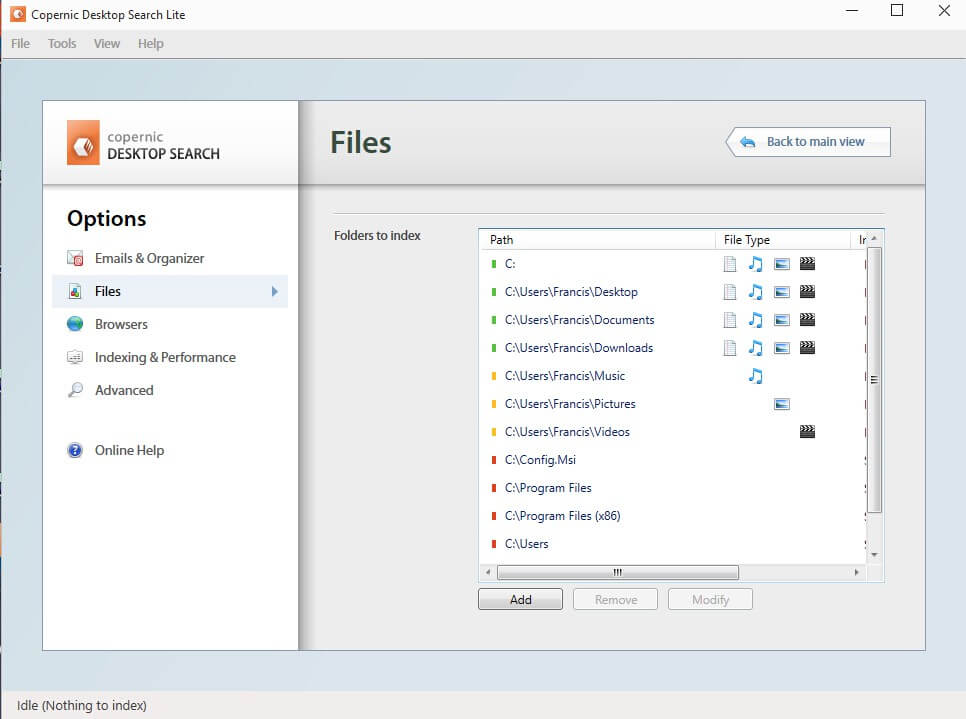Go back to main view
Screen dimensions: 966x719
point(808,142)
